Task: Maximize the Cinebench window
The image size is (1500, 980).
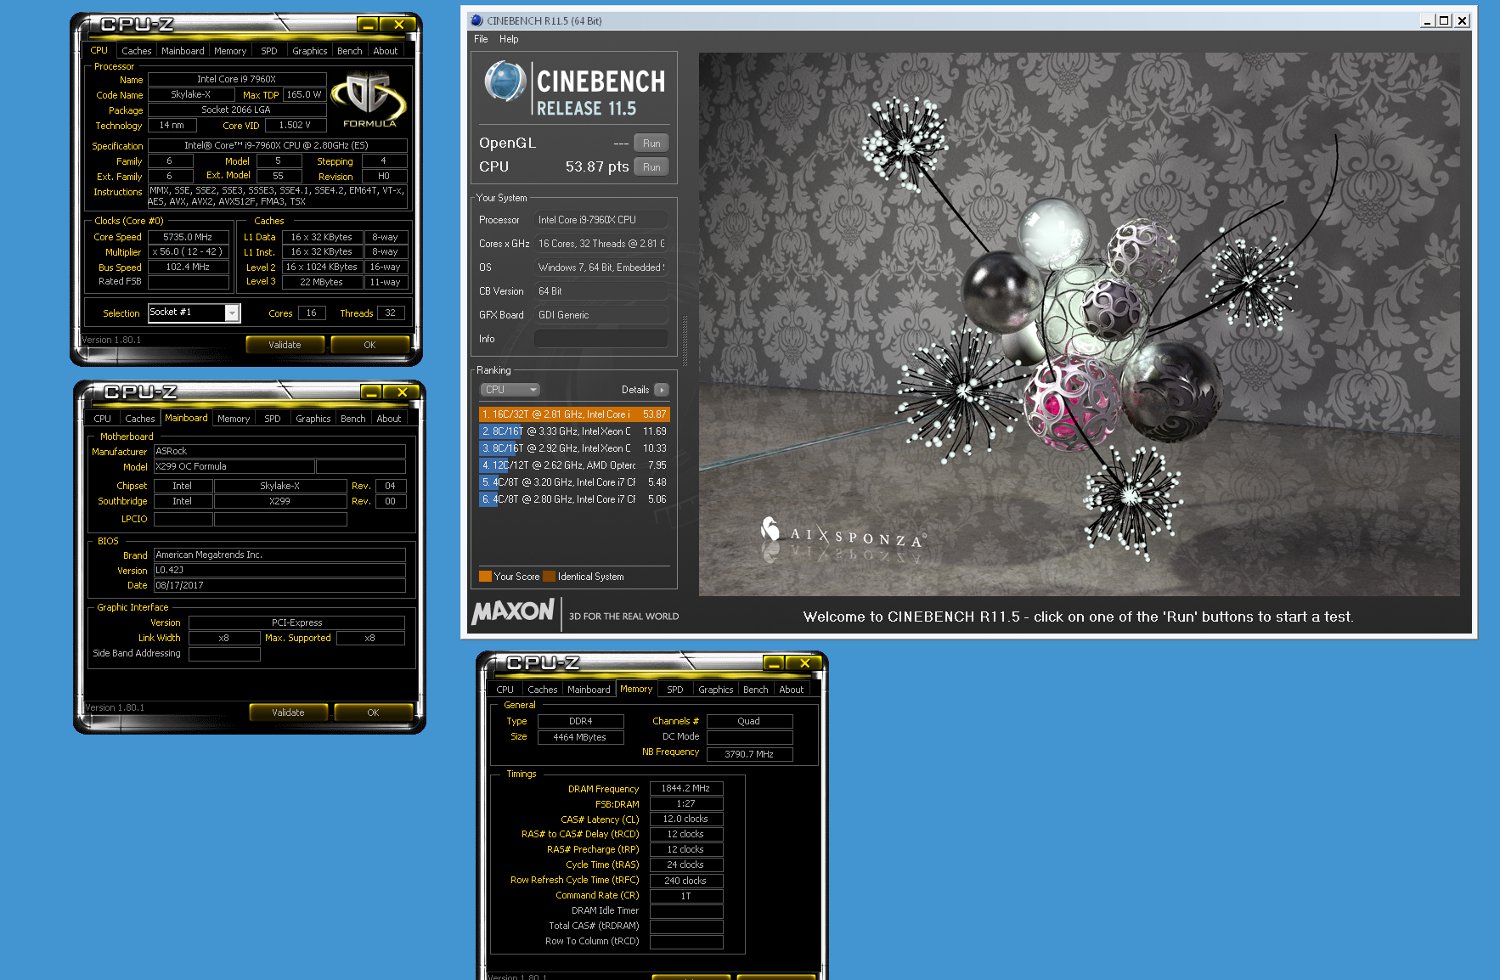Action: click(x=1444, y=20)
